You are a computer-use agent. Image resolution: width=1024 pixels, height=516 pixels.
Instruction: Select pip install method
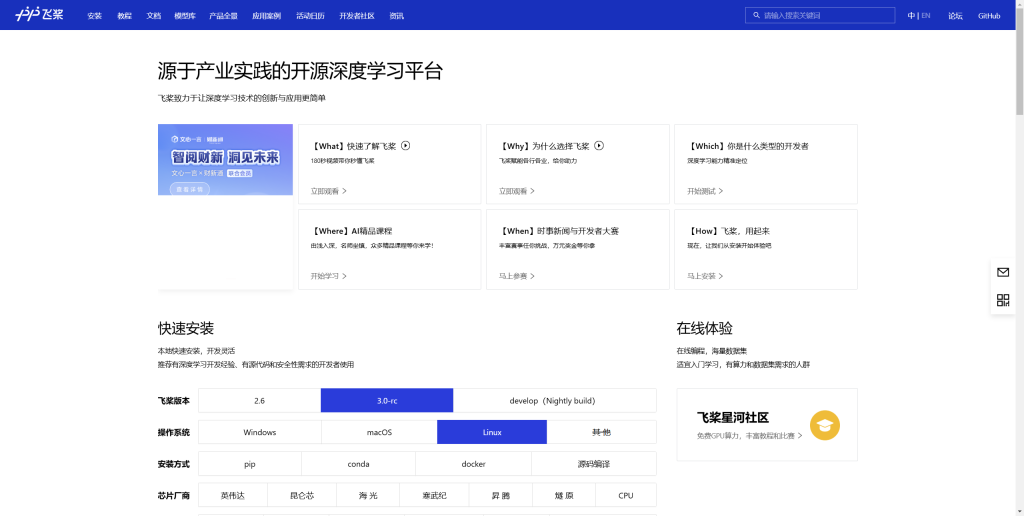click(x=249, y=464)
